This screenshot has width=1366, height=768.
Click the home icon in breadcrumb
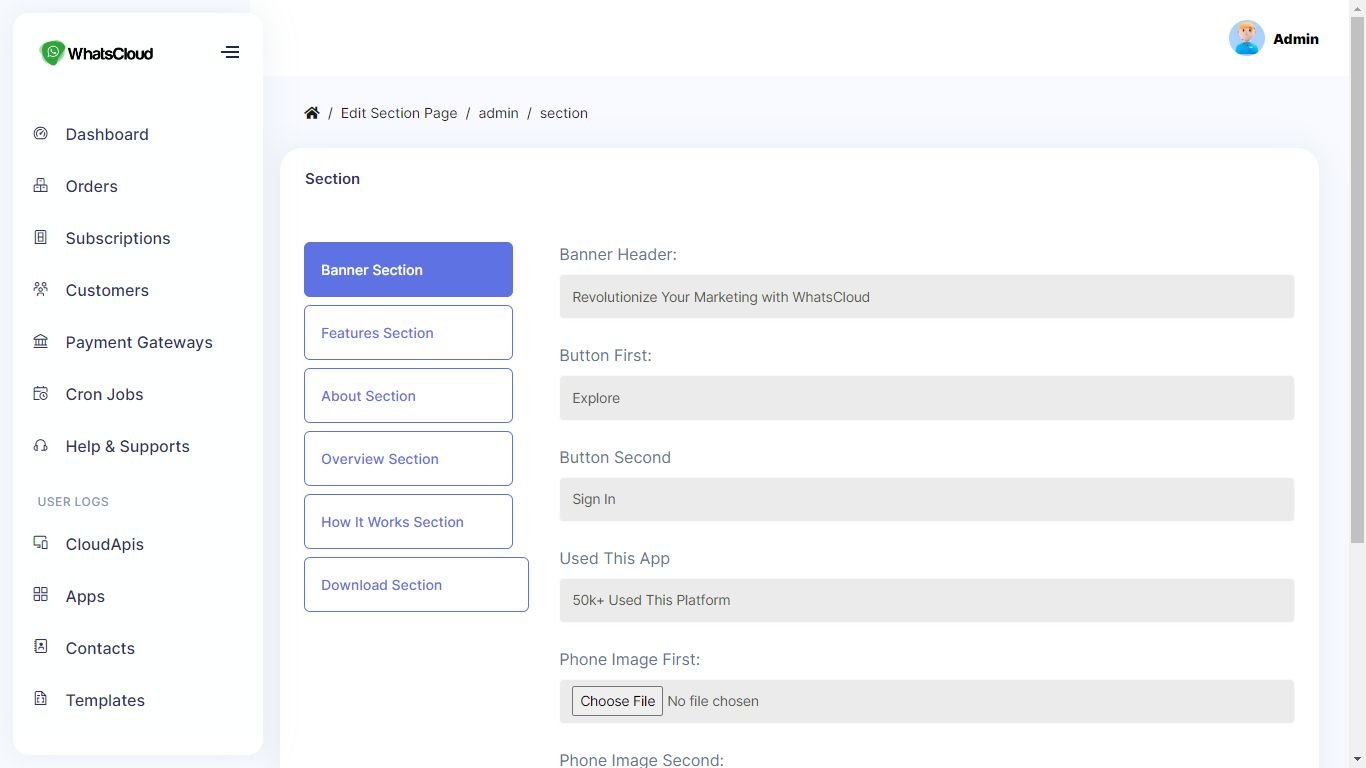pos(312,113)
